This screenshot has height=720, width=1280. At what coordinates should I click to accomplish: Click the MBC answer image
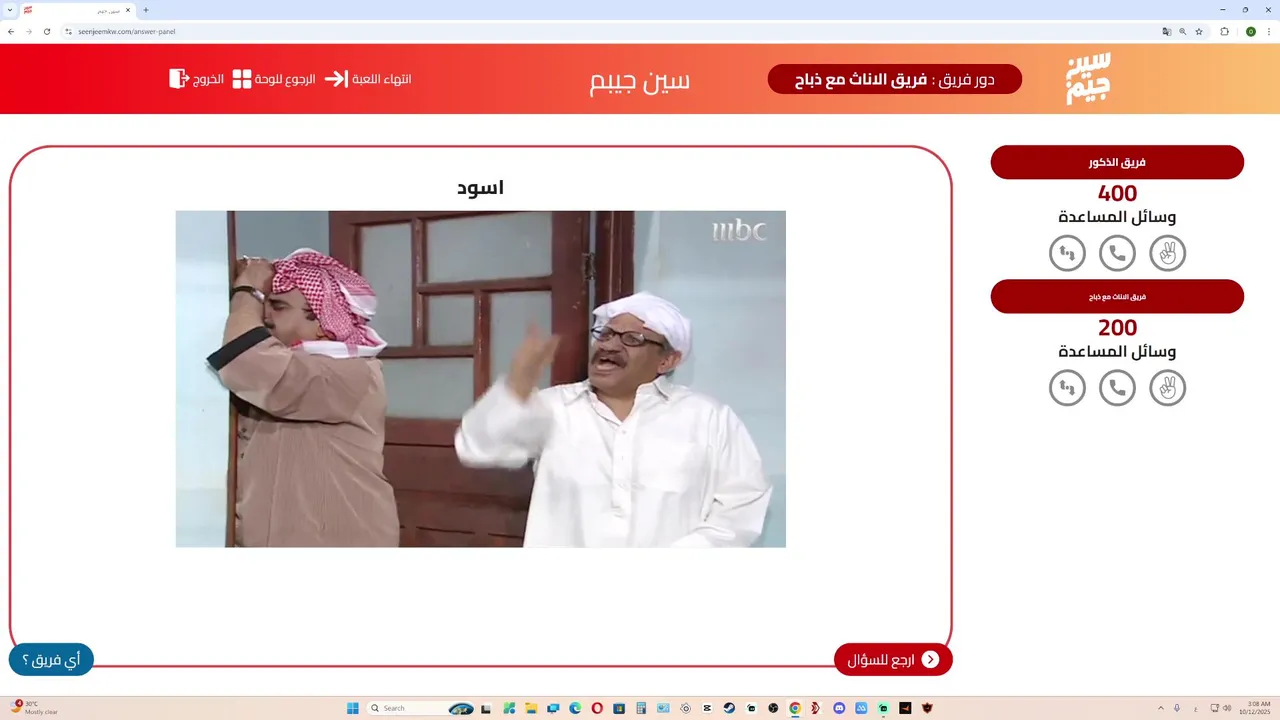[x=481, y=379]
